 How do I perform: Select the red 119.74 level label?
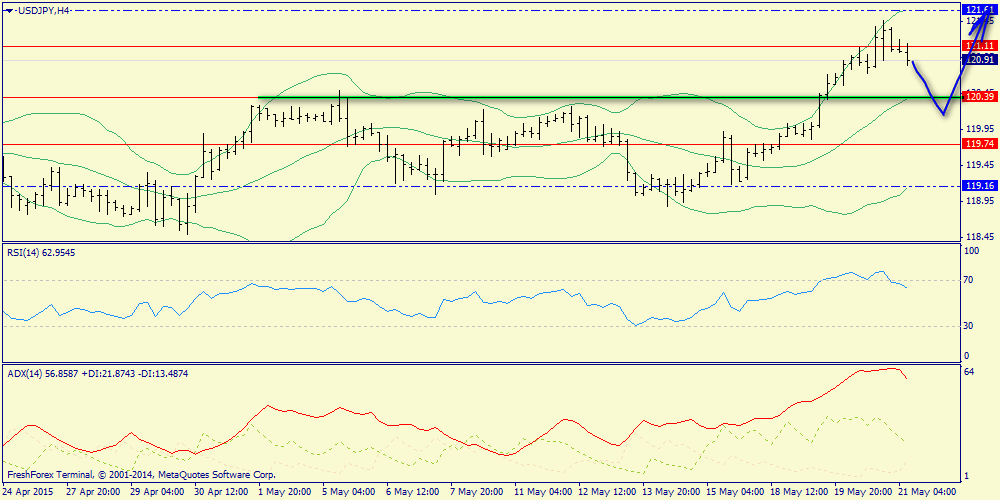click(982, 144)
